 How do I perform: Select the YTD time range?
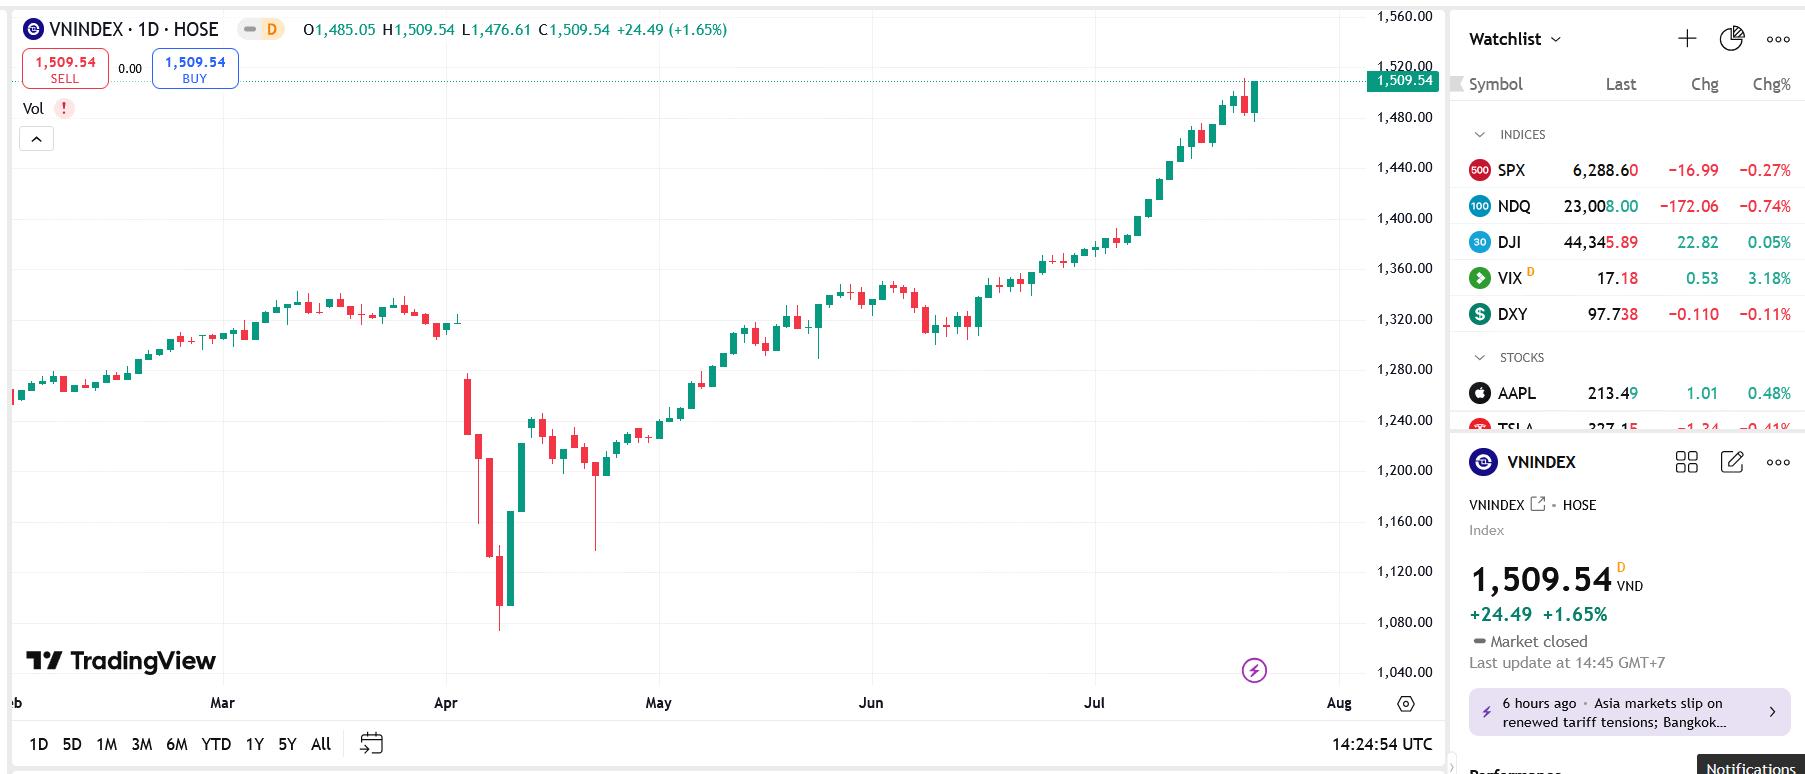(216, 744)
